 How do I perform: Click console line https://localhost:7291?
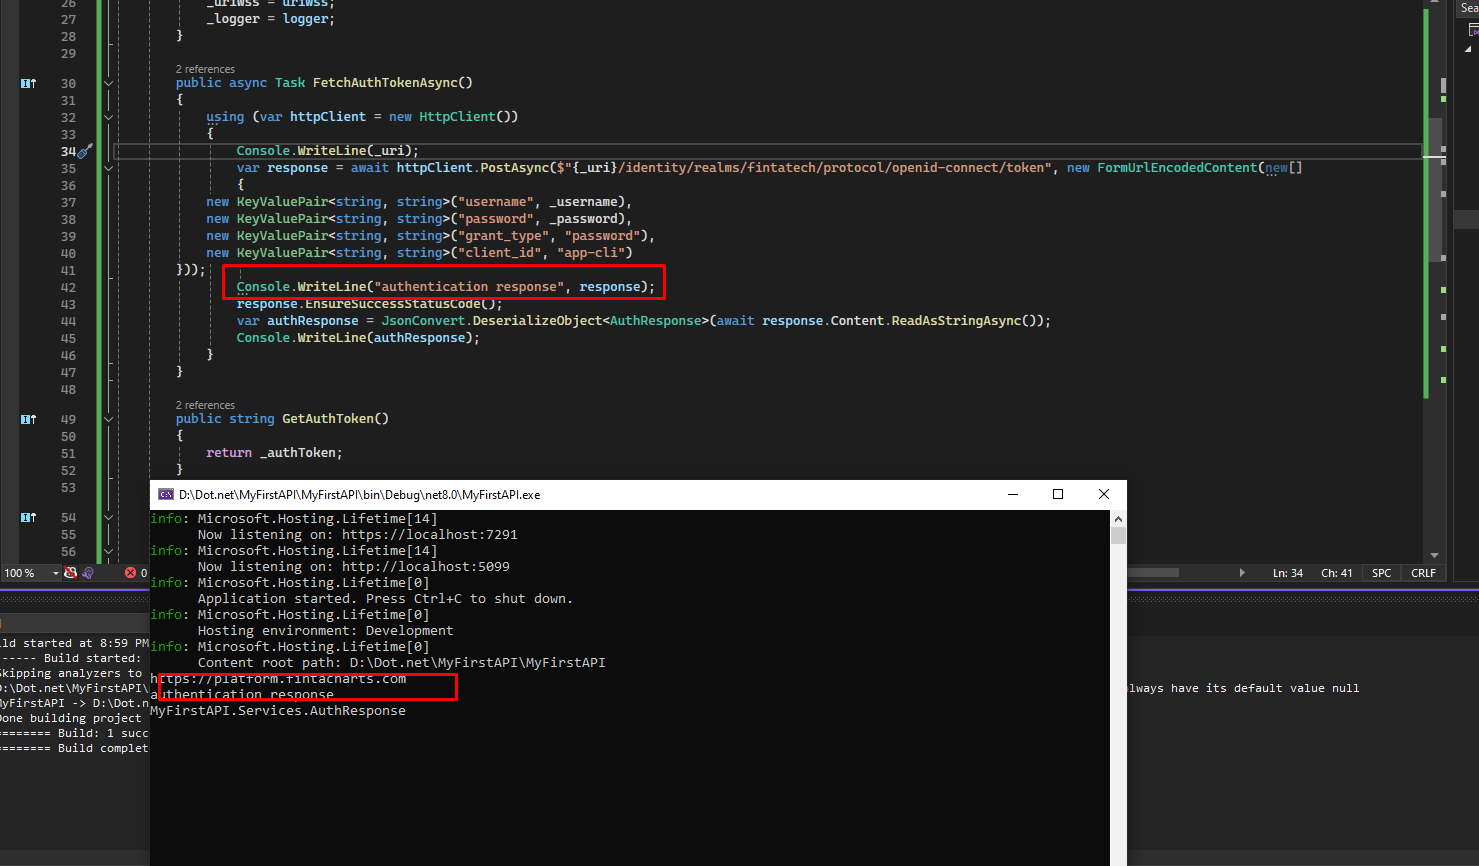point(430,535)
